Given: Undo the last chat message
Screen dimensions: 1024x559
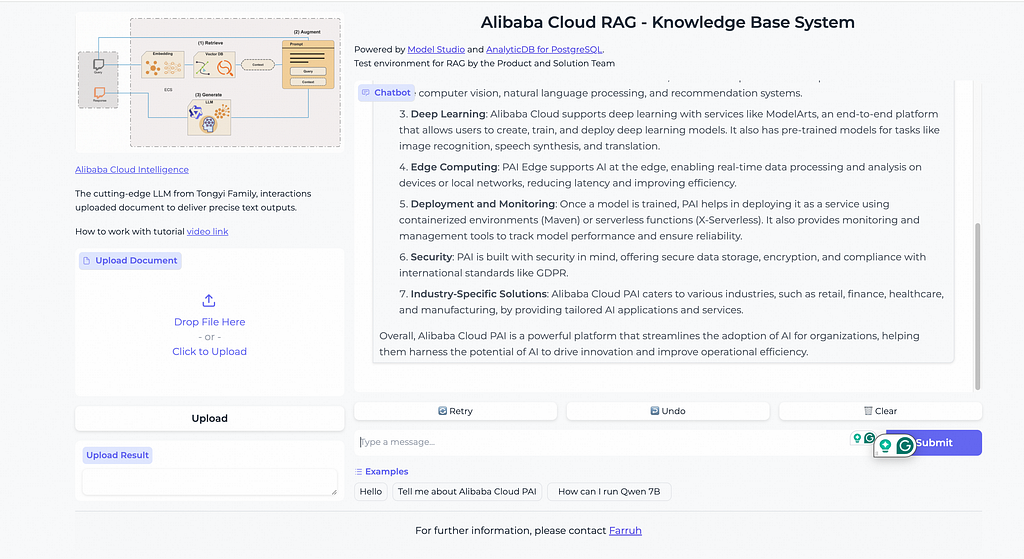Looking at the screenshot, I should point(667,411).
